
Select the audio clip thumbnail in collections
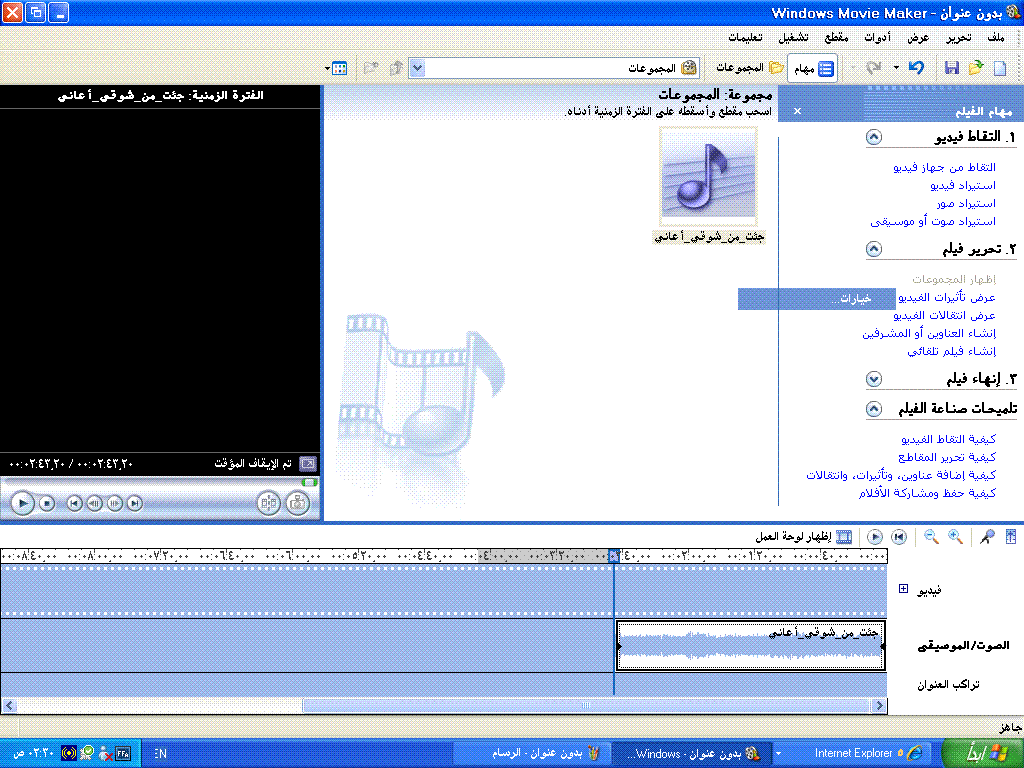[x=708, y=176]
